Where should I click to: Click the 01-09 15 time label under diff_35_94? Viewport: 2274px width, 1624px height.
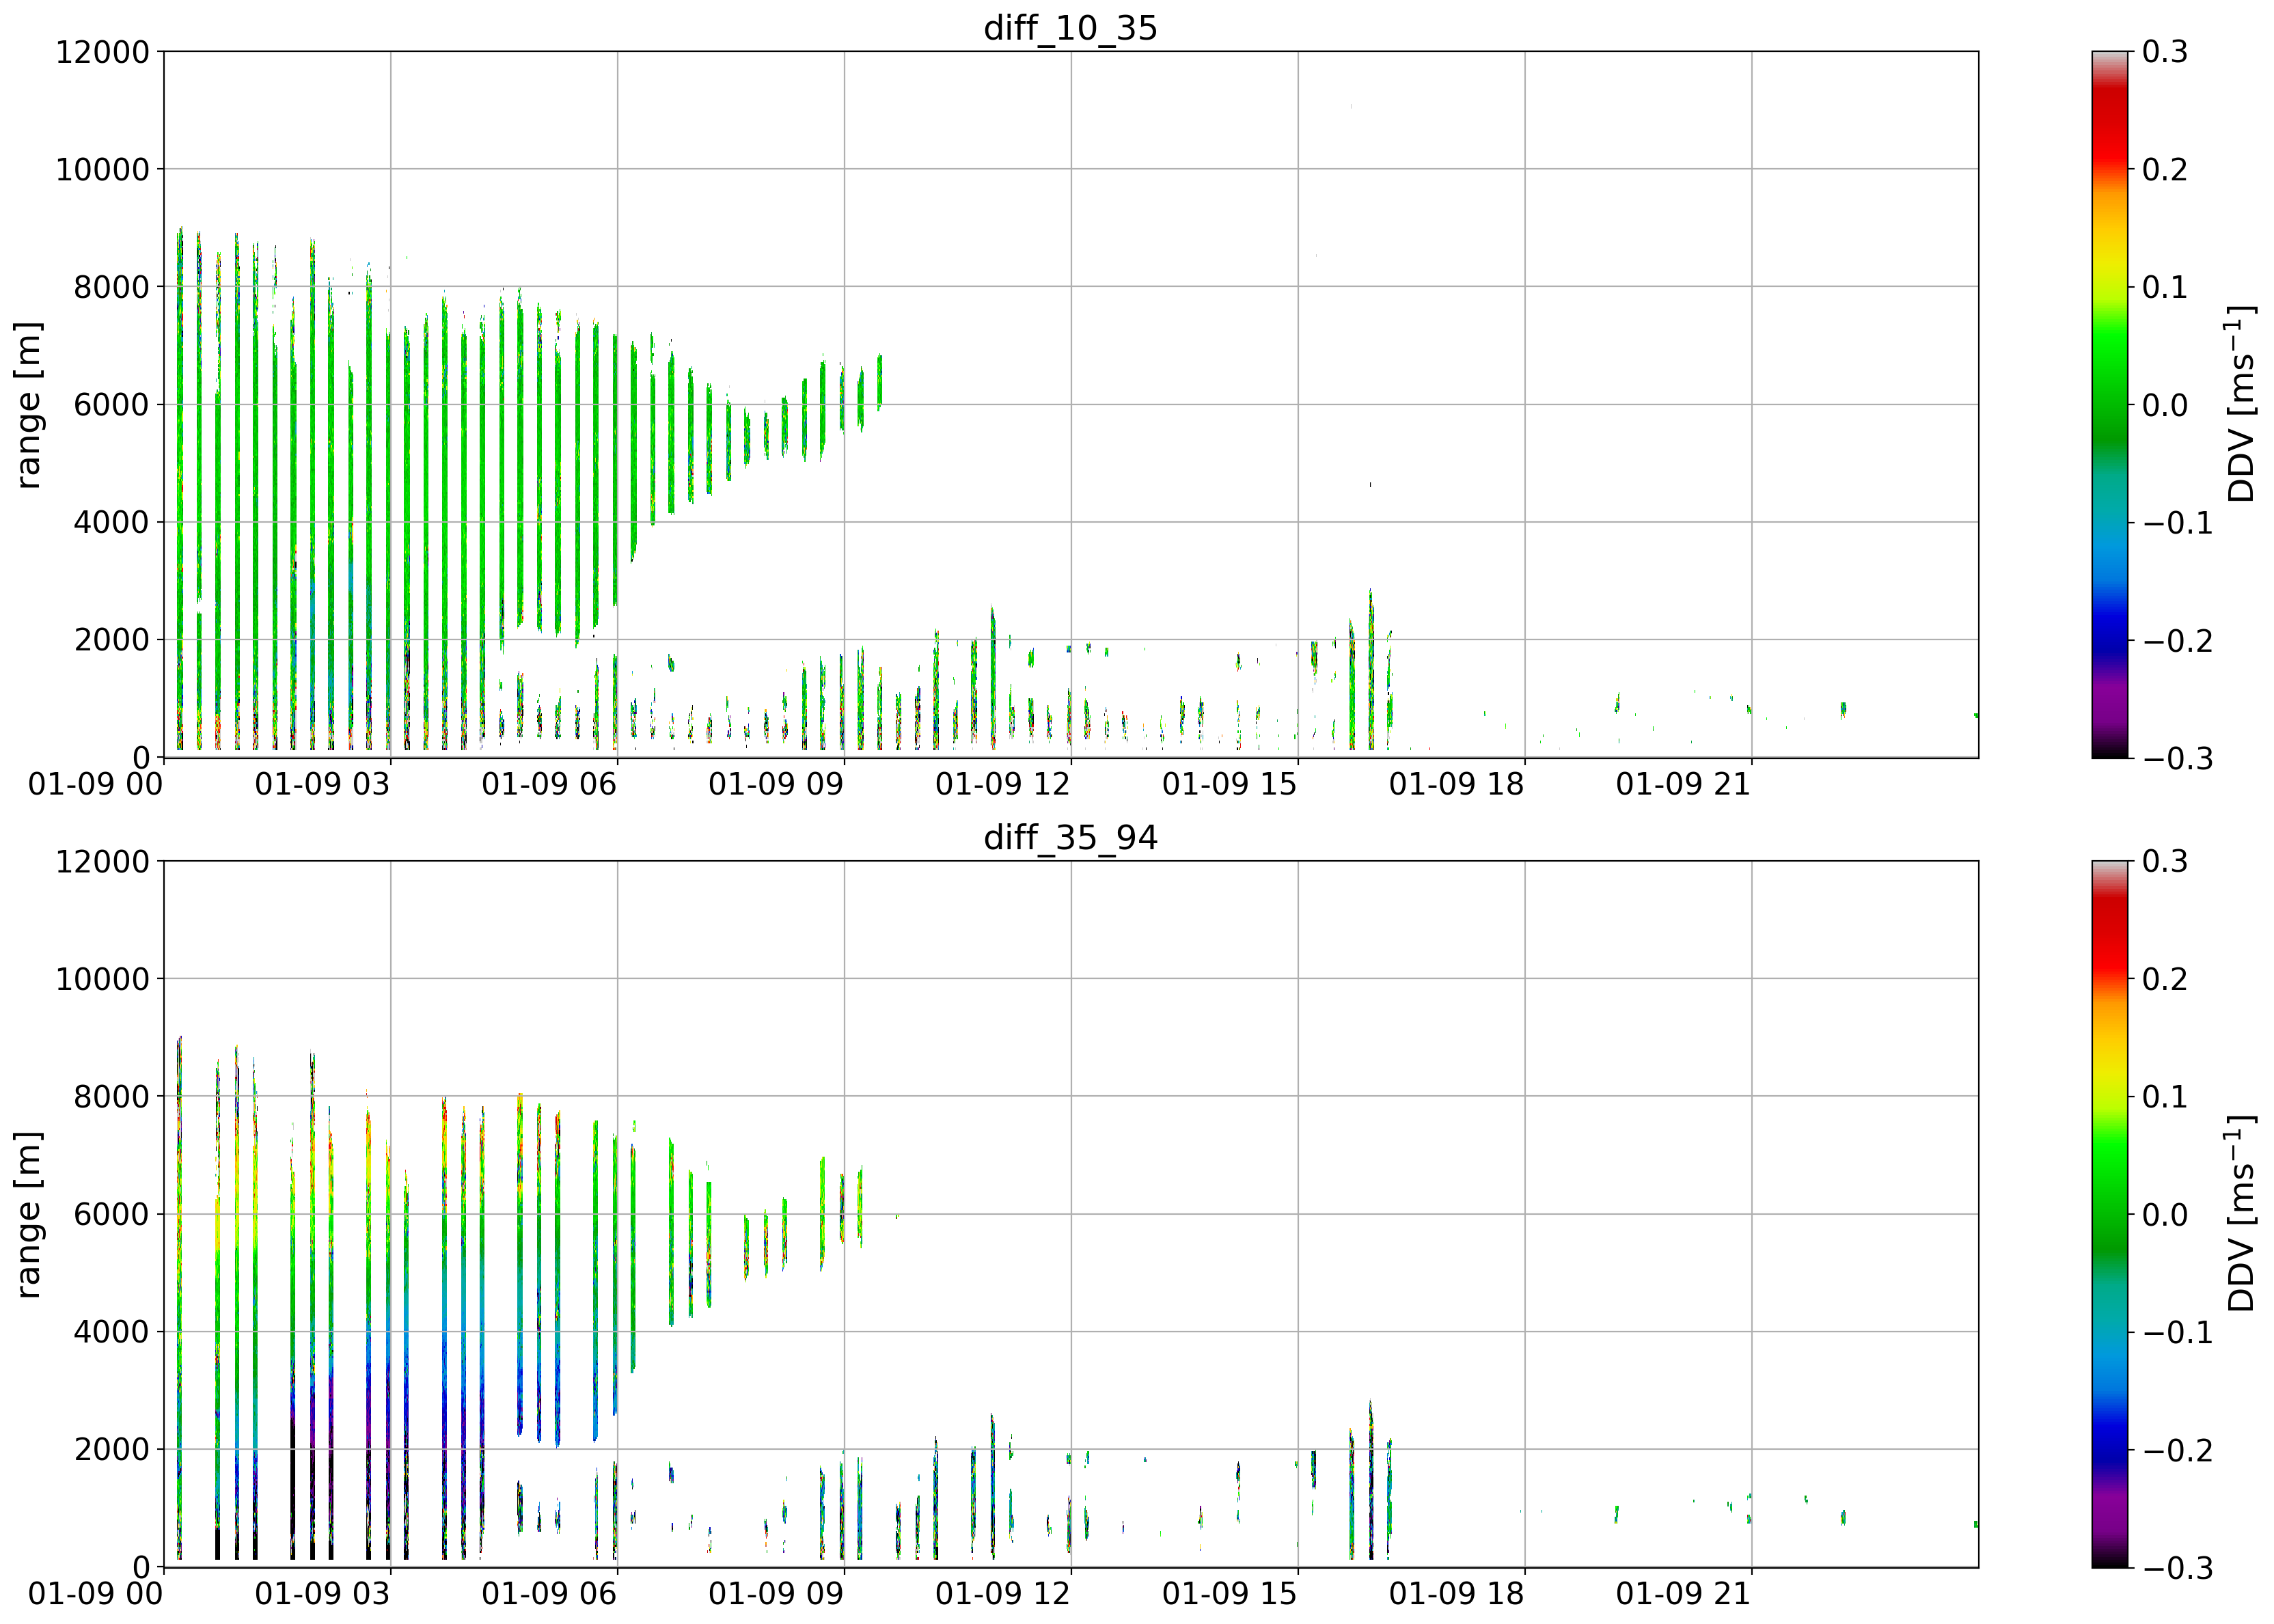point(1230,1593)
